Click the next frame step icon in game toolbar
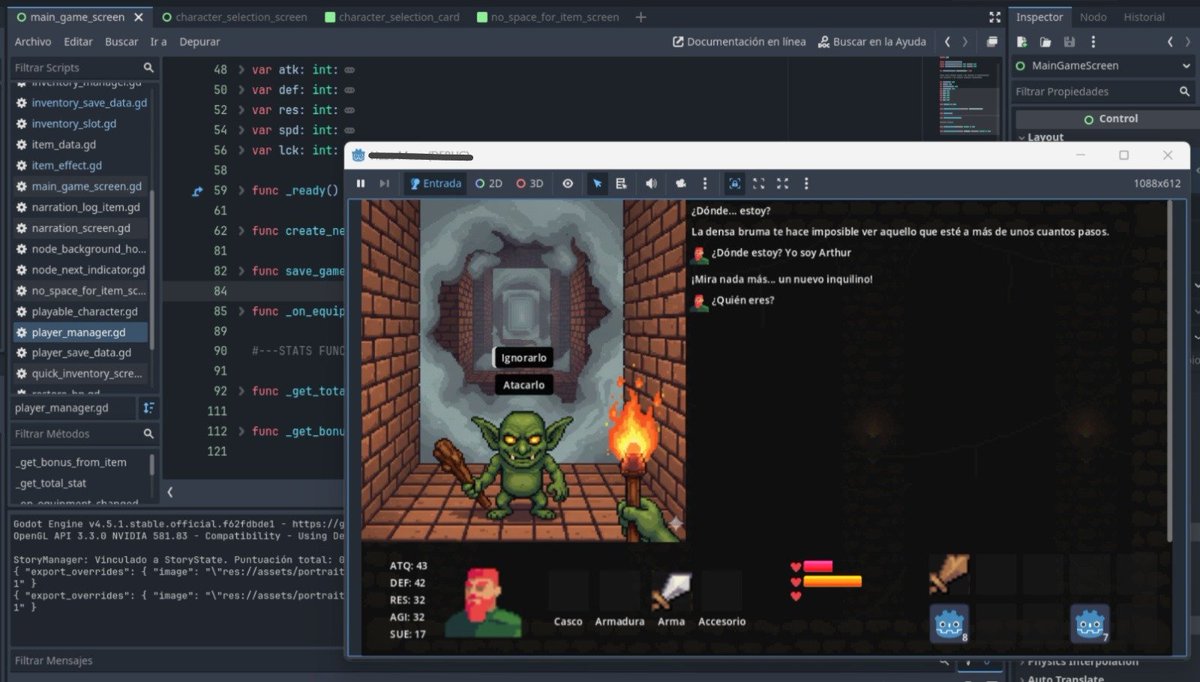The image size is (1200, 682). point(384,183)
